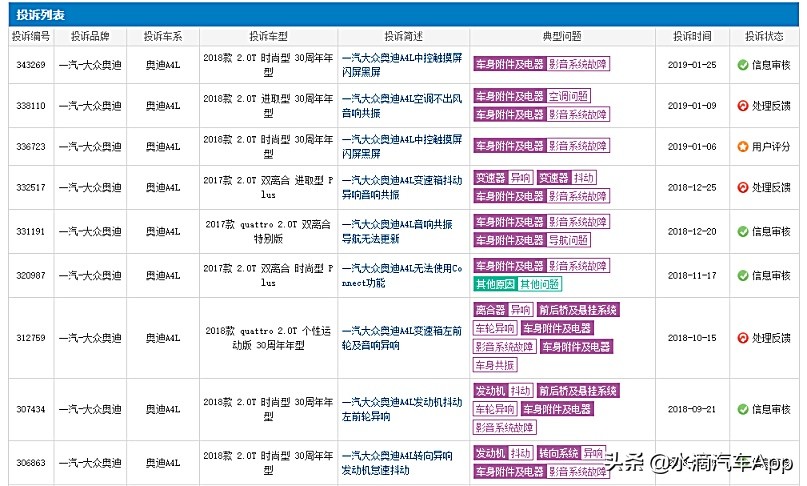
Task: Click 导航问题 tag in row 331191
Action: (568, 240)
